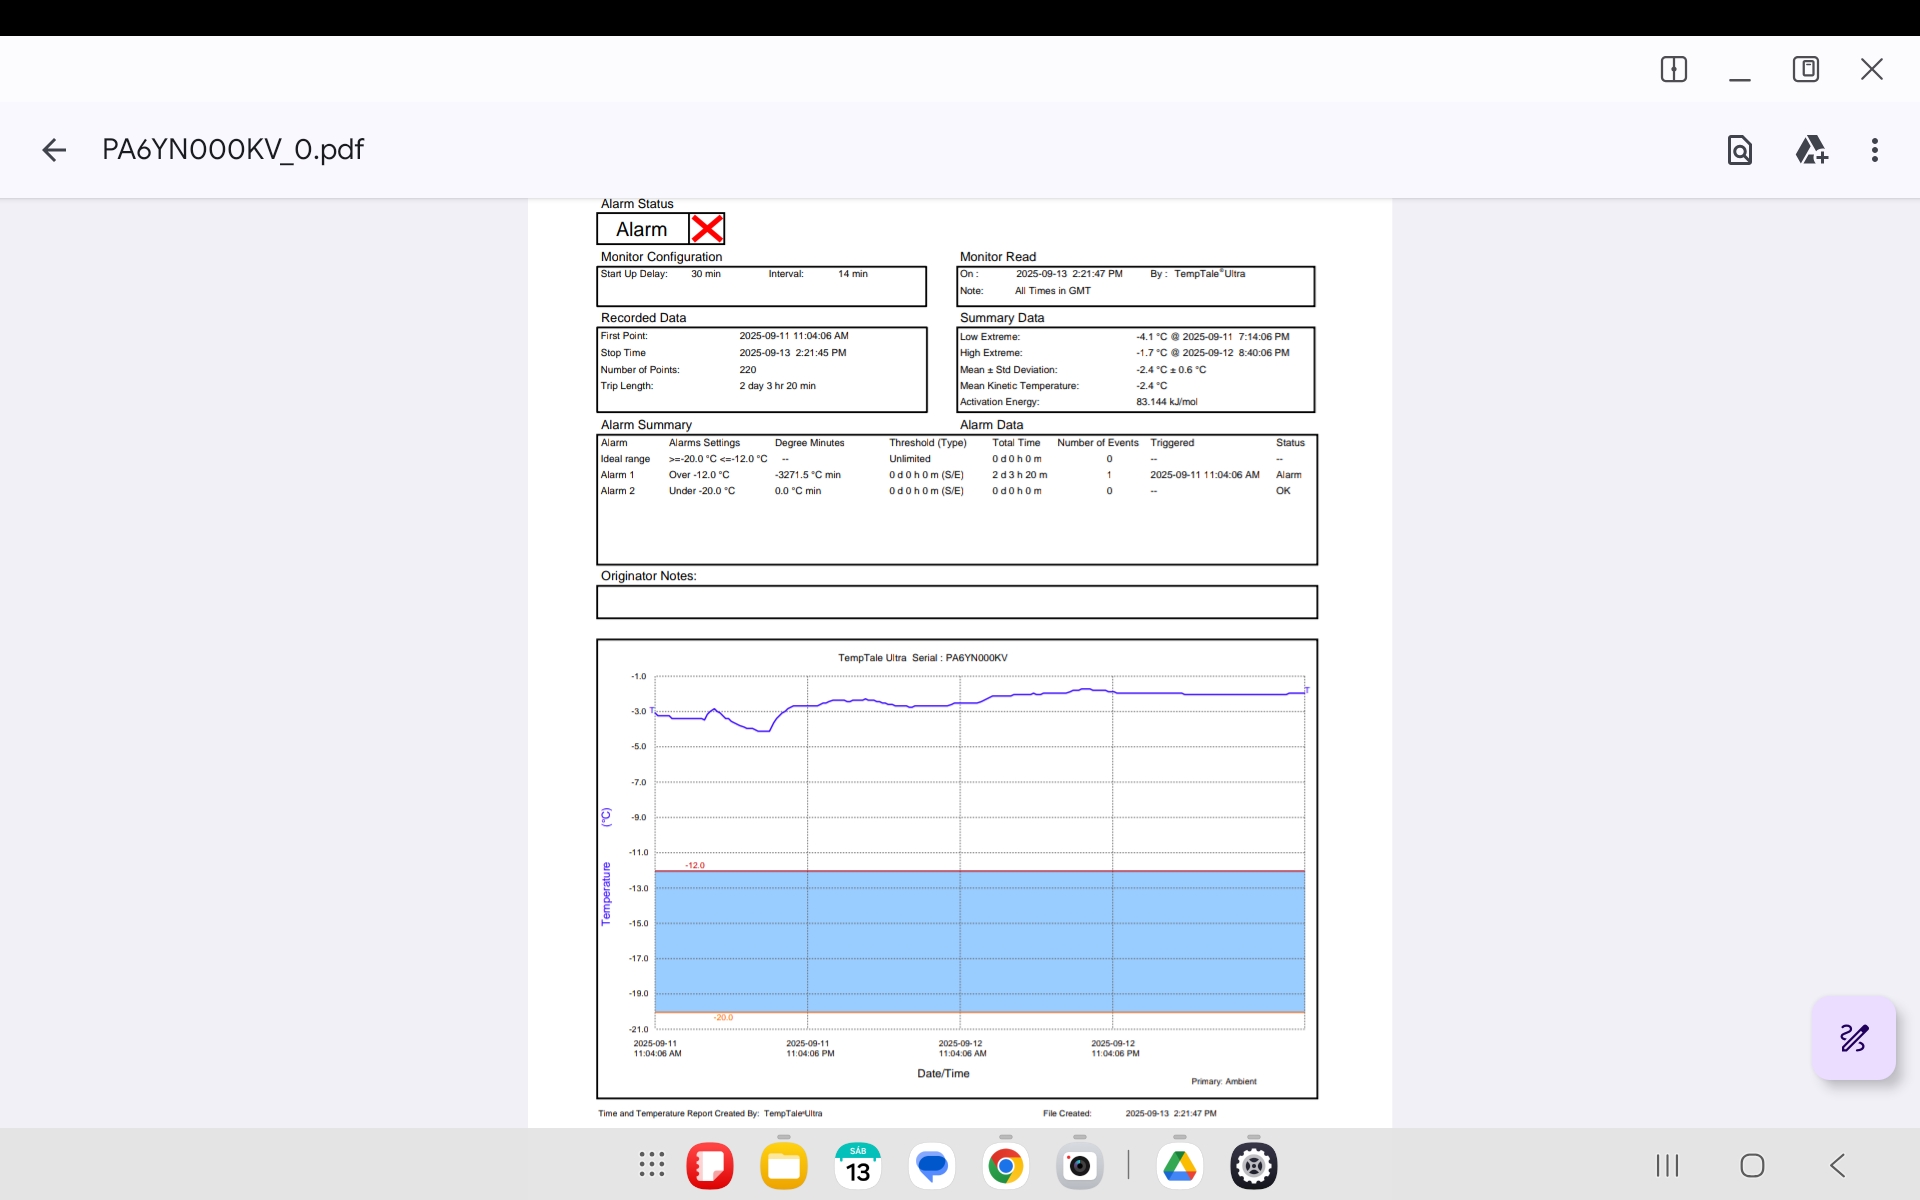Open the three-dot overflow menu
Image resolution: width=1920 pixels, height=1200 pixels.
[1875, 150]
